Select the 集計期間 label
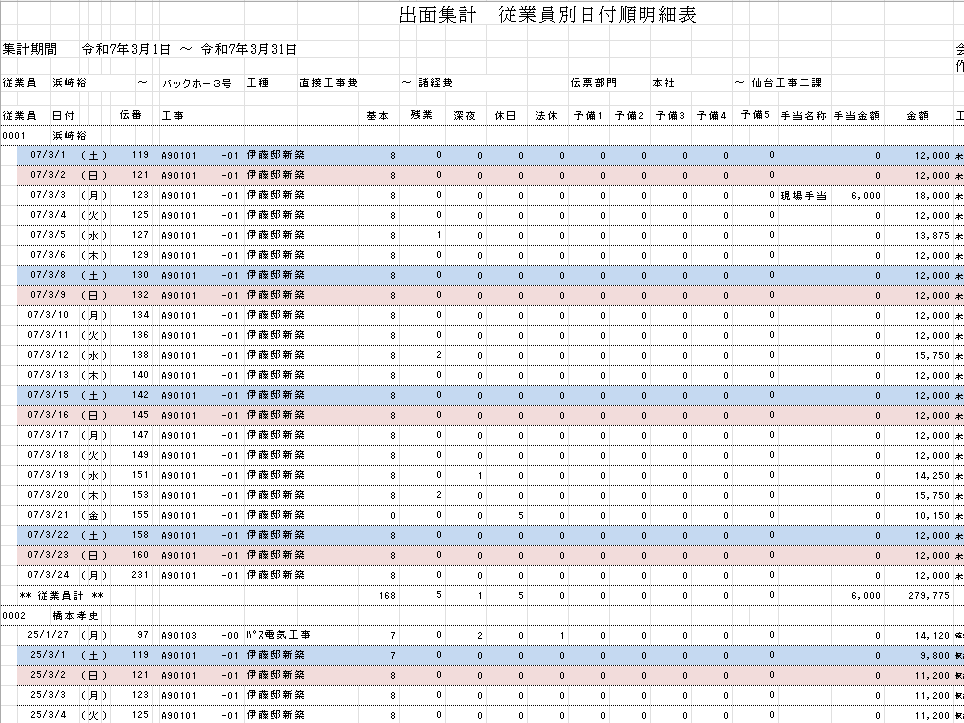The height and width of the screenshot is (723, 964). click(x=30, y=50)
